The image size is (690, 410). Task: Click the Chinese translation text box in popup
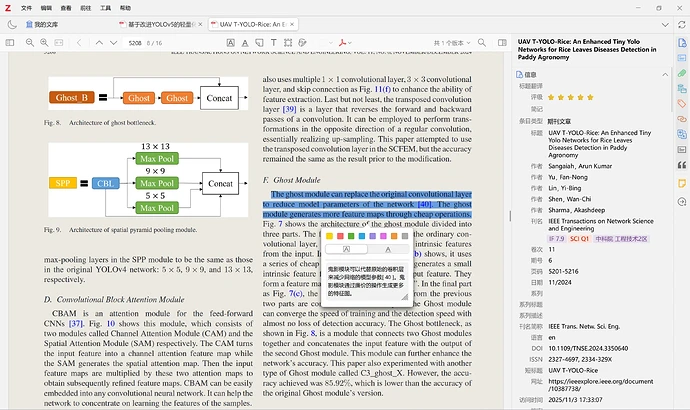367,282
